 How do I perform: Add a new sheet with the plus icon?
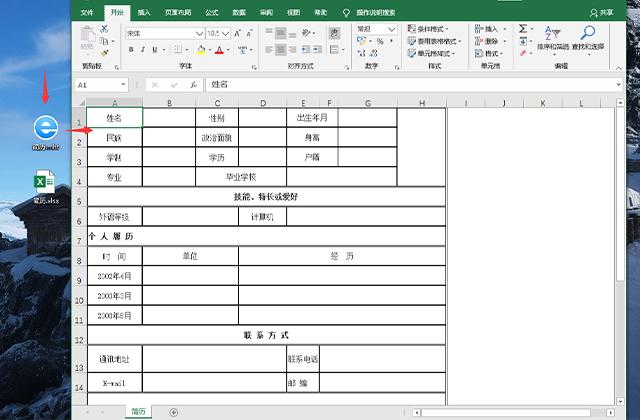pyautogui.click(x=174, y=412)
